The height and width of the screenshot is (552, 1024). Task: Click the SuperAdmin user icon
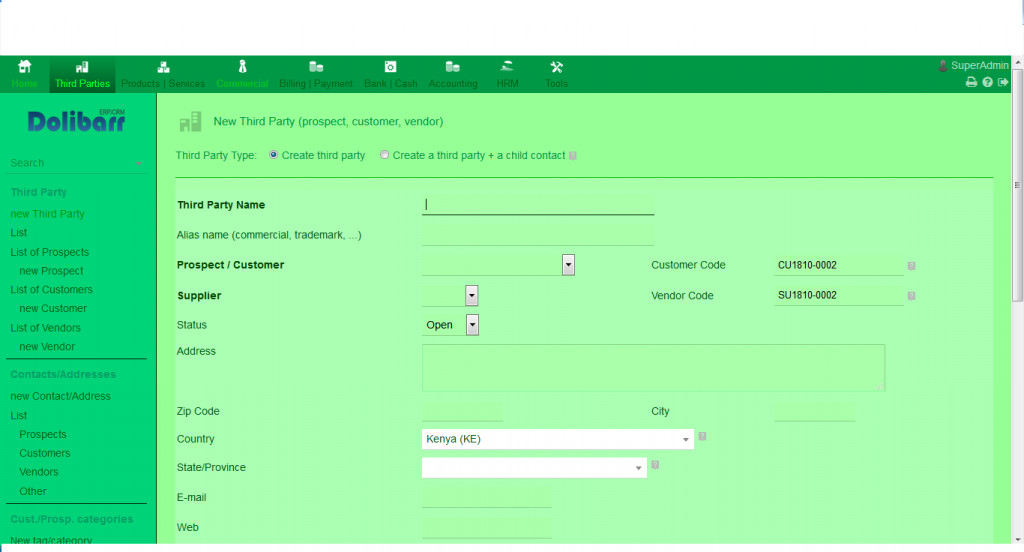[943, 65]
